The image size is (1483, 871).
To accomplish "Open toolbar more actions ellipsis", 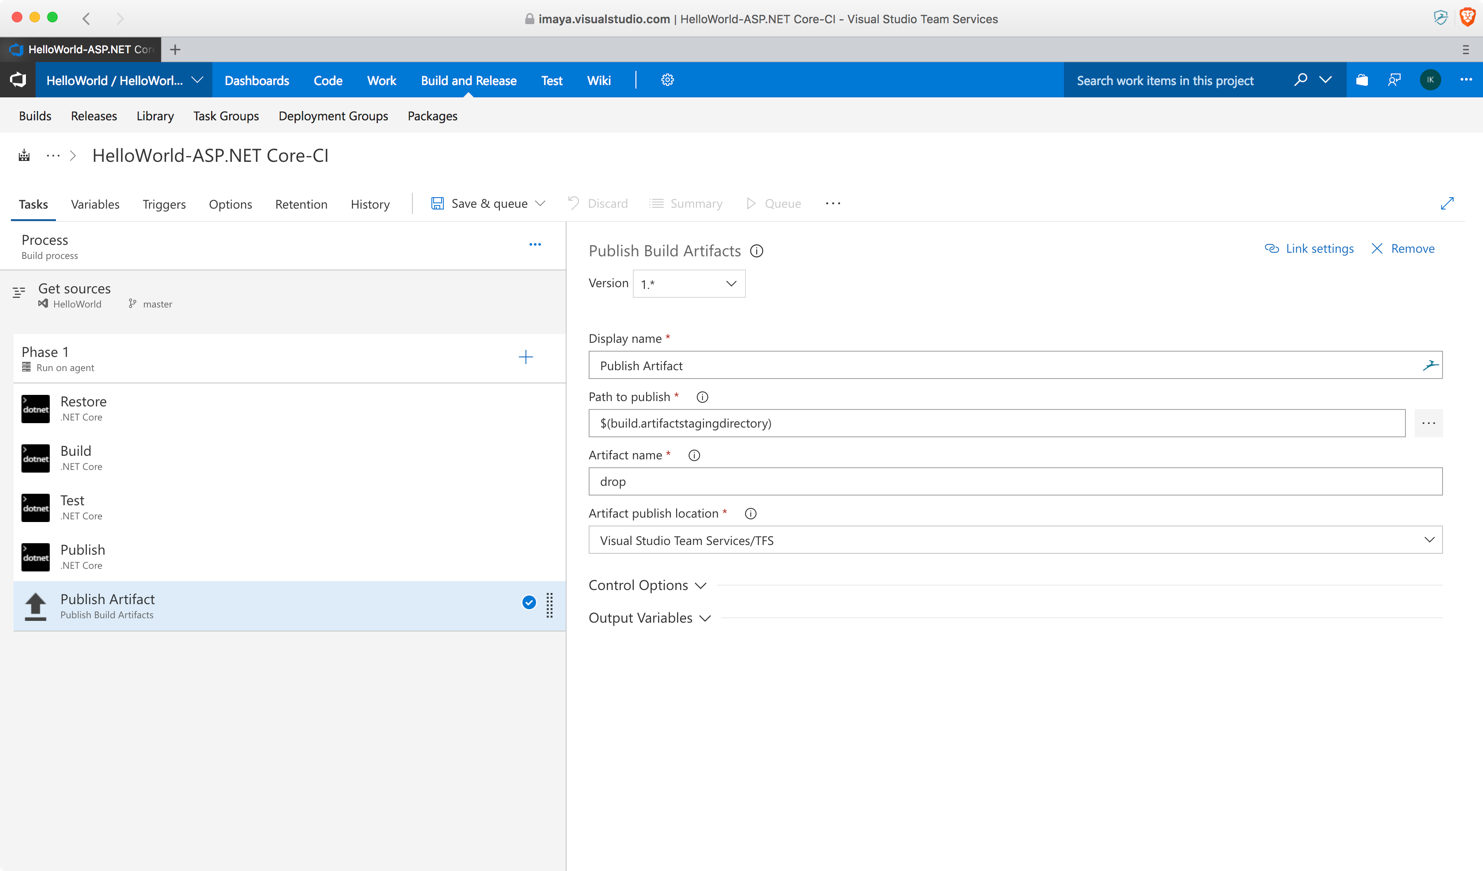I will tap(833, 203).
